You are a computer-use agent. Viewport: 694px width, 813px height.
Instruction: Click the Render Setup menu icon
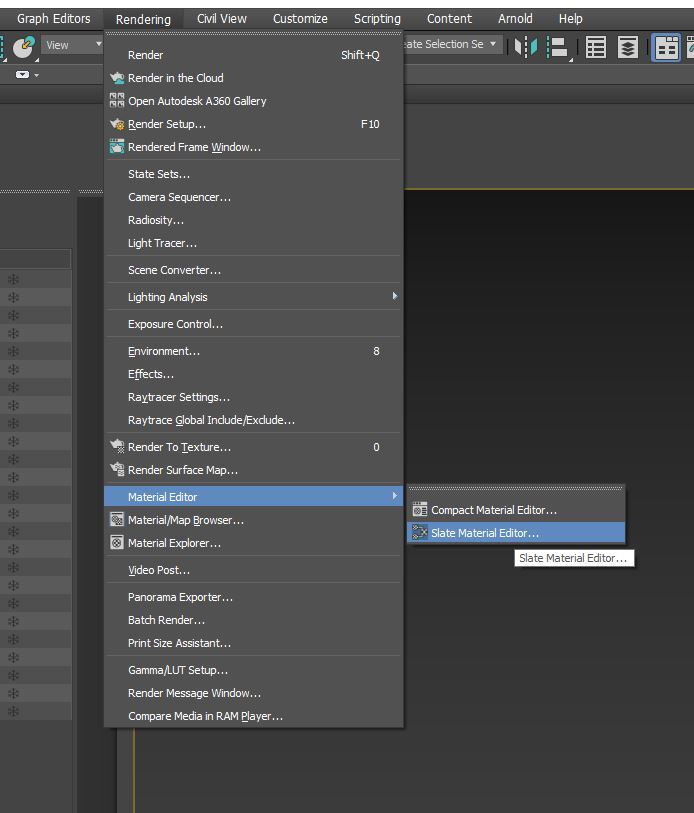pos(117,124)
